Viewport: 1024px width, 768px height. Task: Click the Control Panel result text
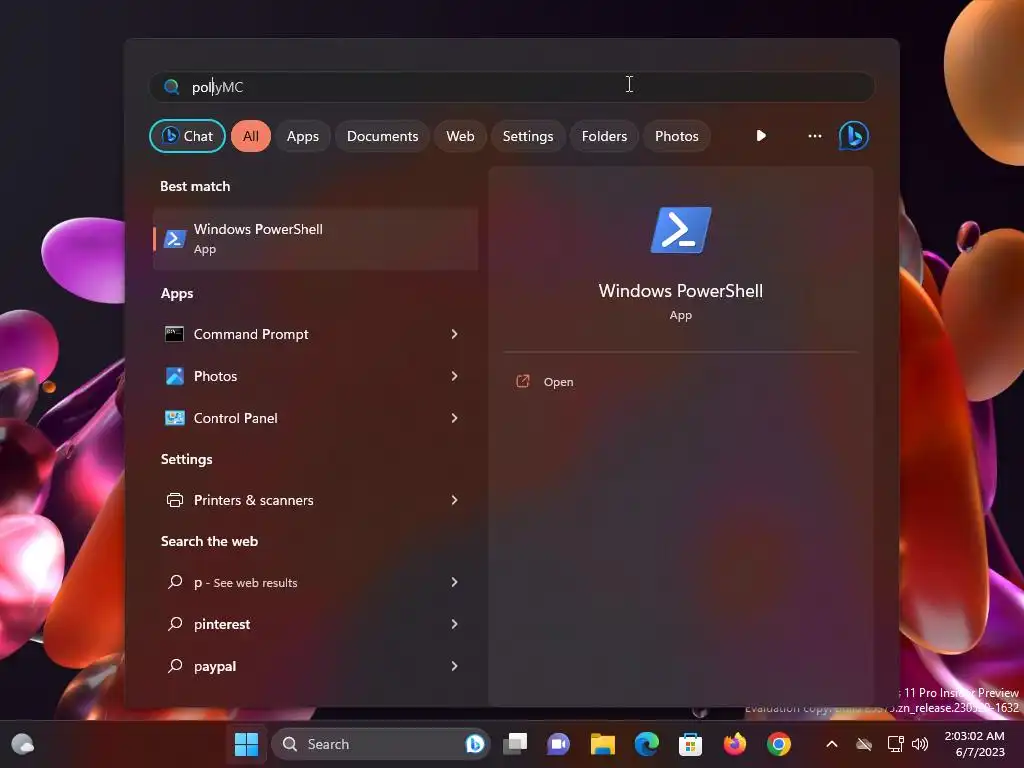click(x=236, y=418)
